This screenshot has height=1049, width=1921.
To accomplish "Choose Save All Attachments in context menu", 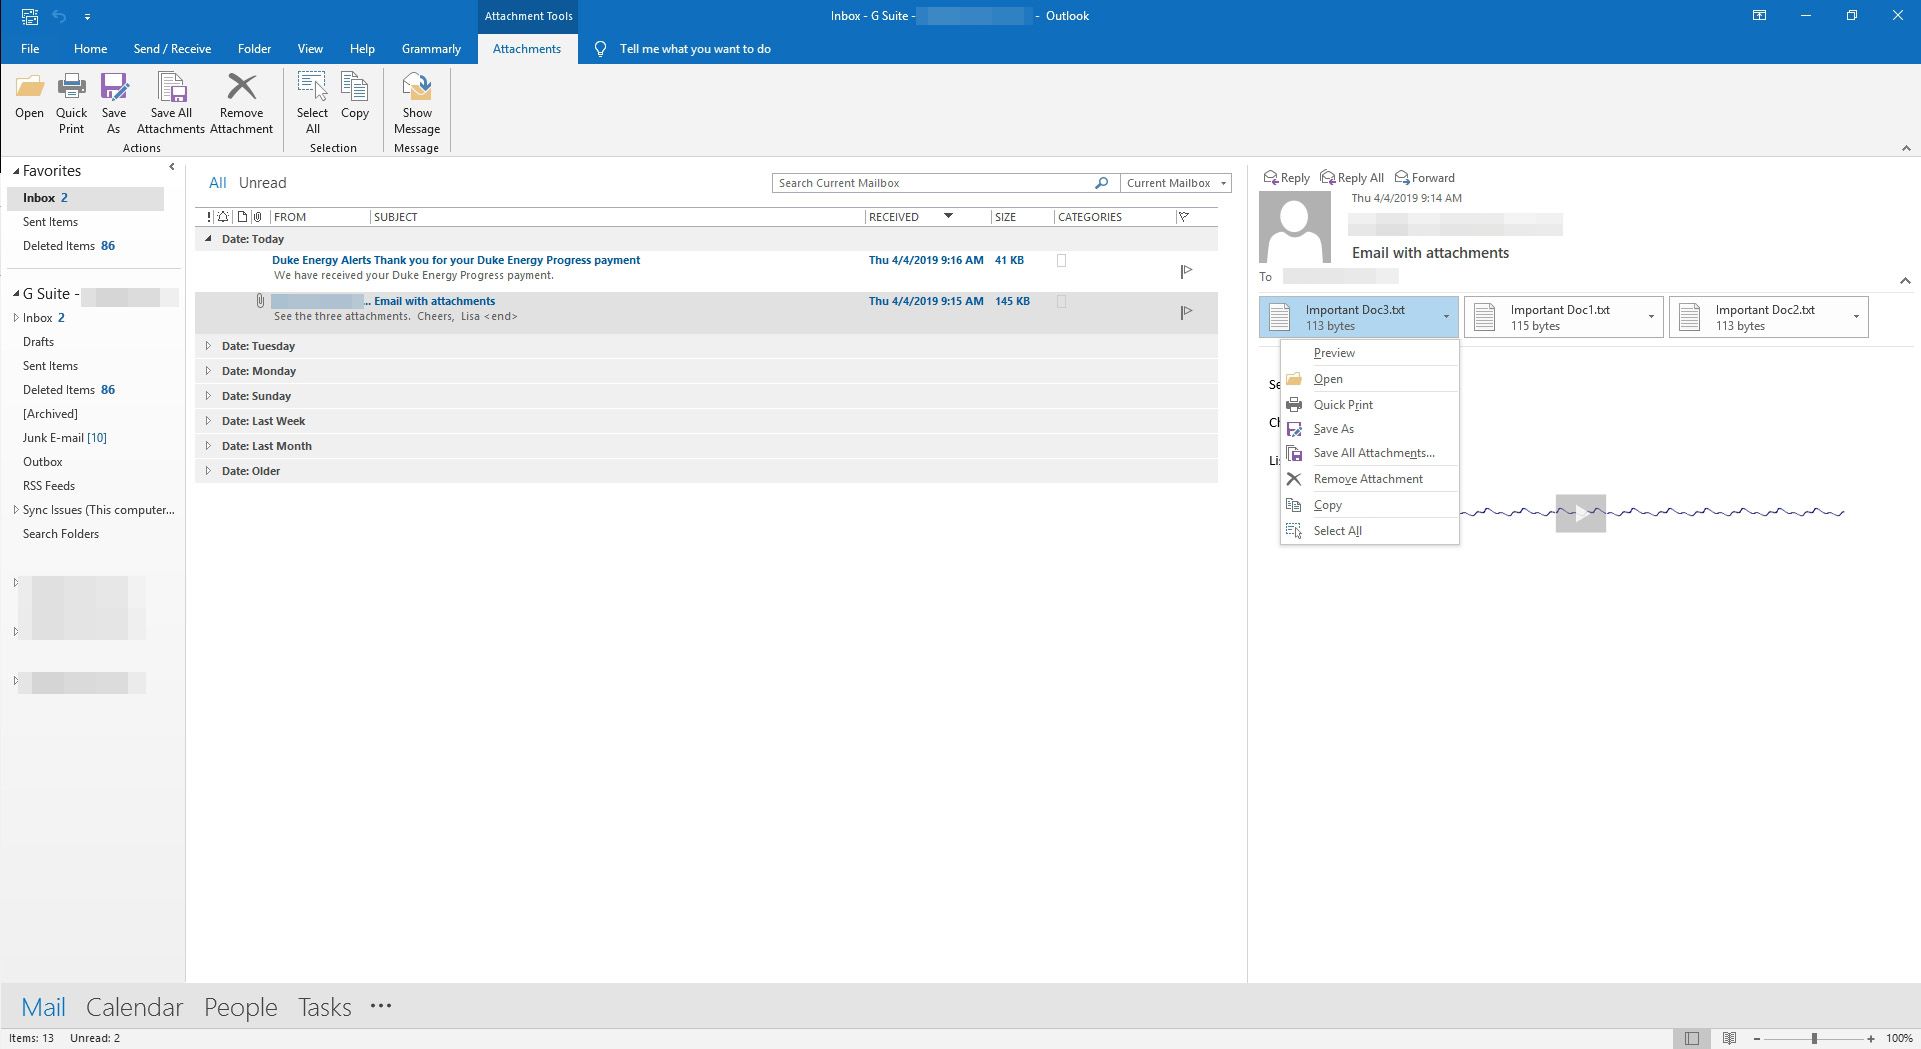I will (1369, 453).
